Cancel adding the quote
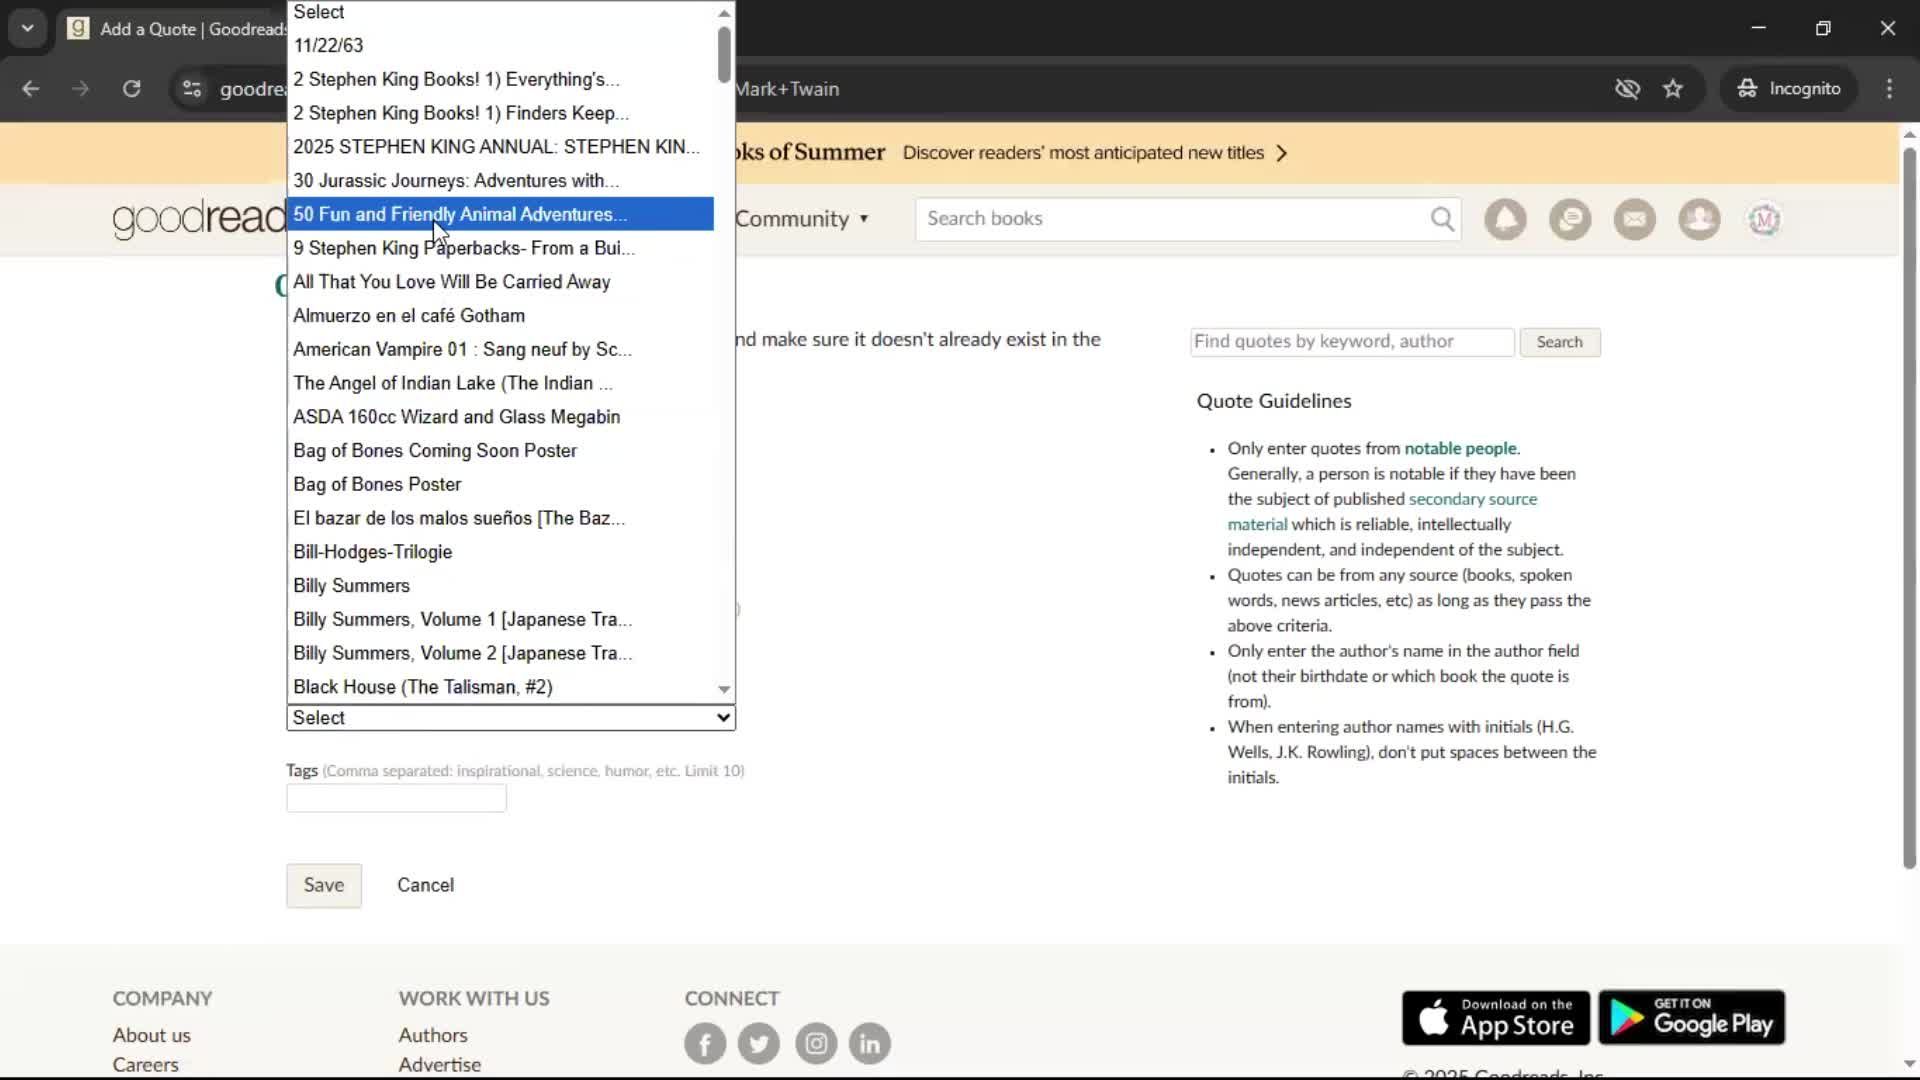Image resolution: width=1920 pixels, height=1080 pixels. 425,885
